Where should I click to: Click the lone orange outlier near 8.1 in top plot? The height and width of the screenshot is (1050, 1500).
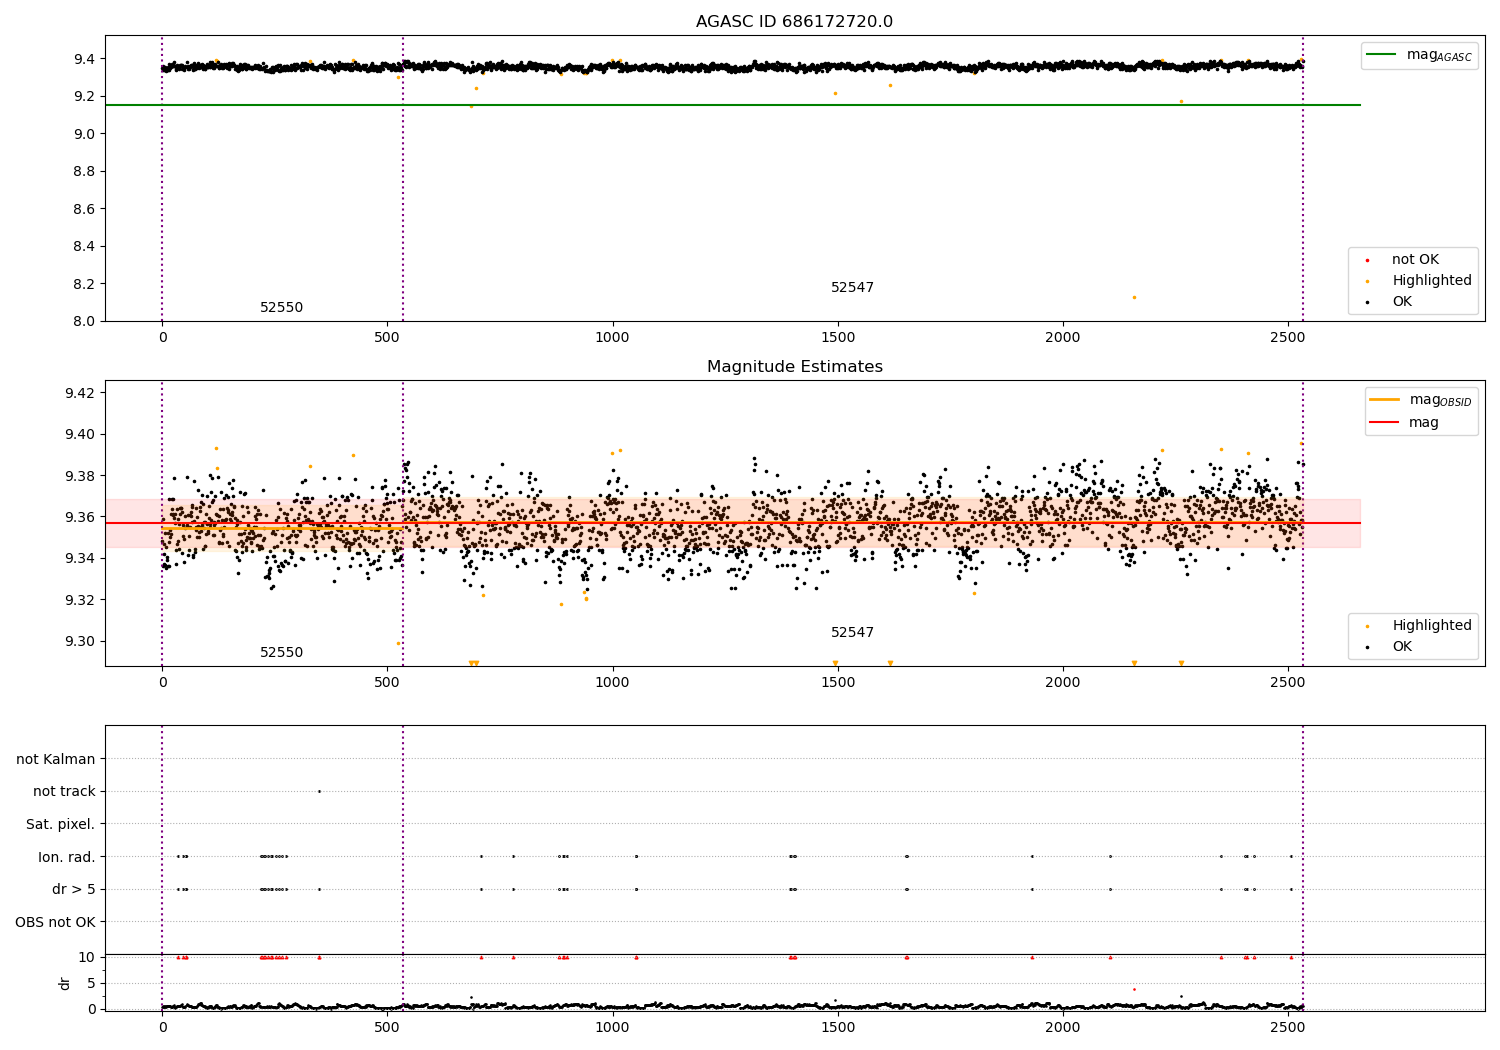pyautogui.click(x=1133, y=297)
